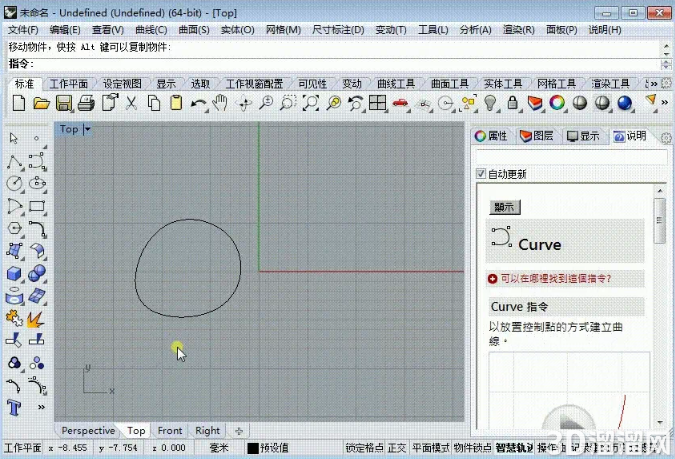Switch to the Right viewport tab
Viewport: 675px width, 459px height.
[207, 431]
